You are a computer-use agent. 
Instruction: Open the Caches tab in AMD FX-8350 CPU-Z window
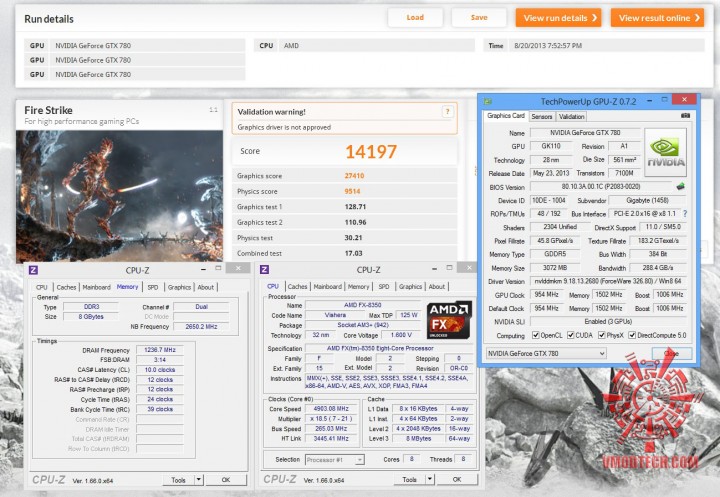[298, 287]
